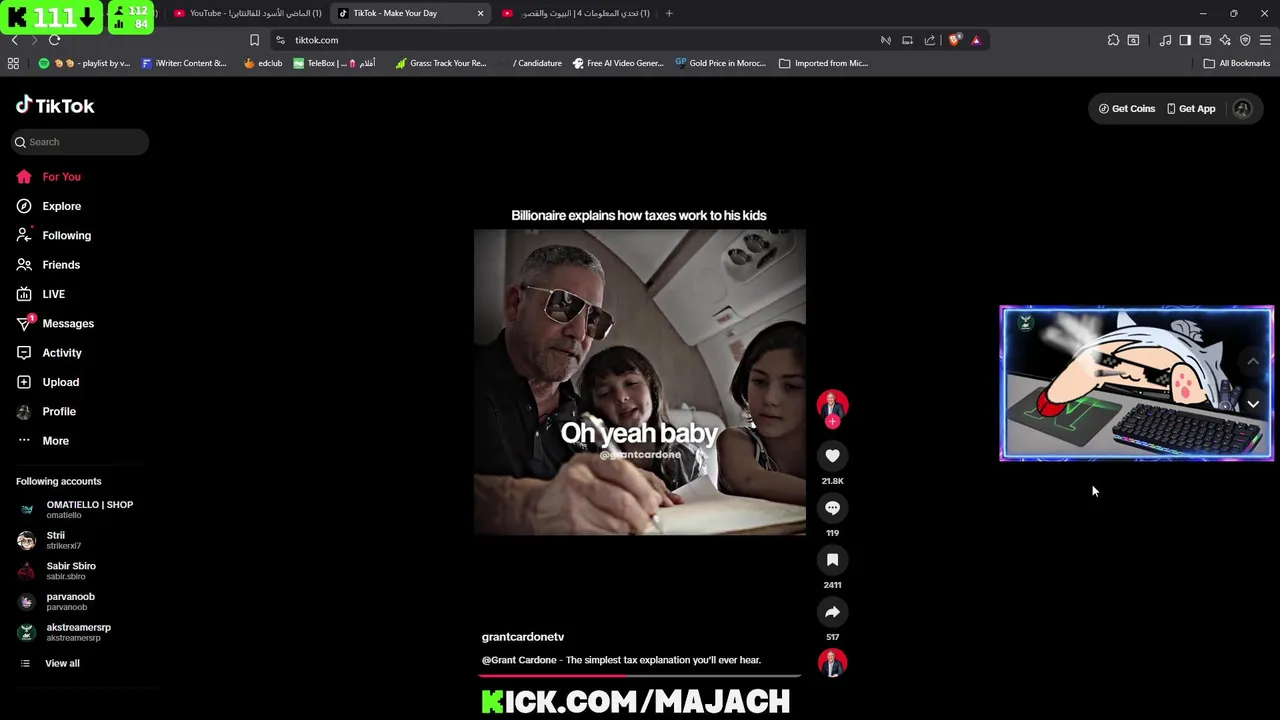Reload the page in the browser

(x=54, y=40)
